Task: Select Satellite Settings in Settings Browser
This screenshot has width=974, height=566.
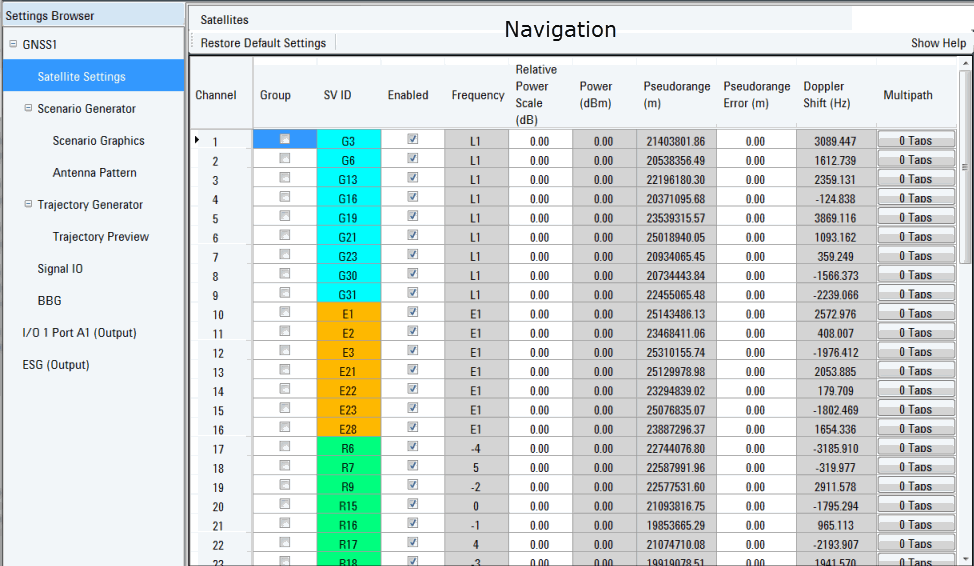Action: point(81,77)
